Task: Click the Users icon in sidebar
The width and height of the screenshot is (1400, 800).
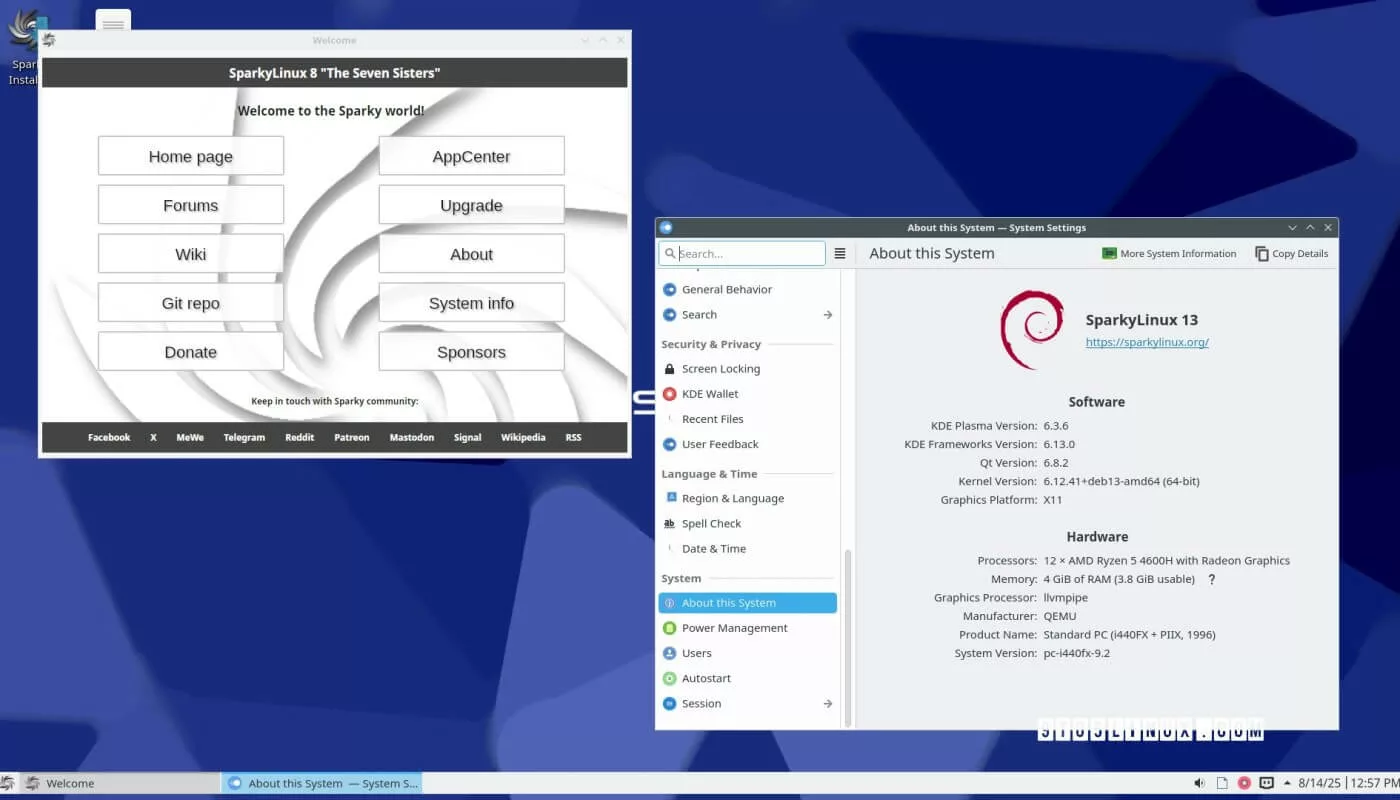Action: [669, 653]
